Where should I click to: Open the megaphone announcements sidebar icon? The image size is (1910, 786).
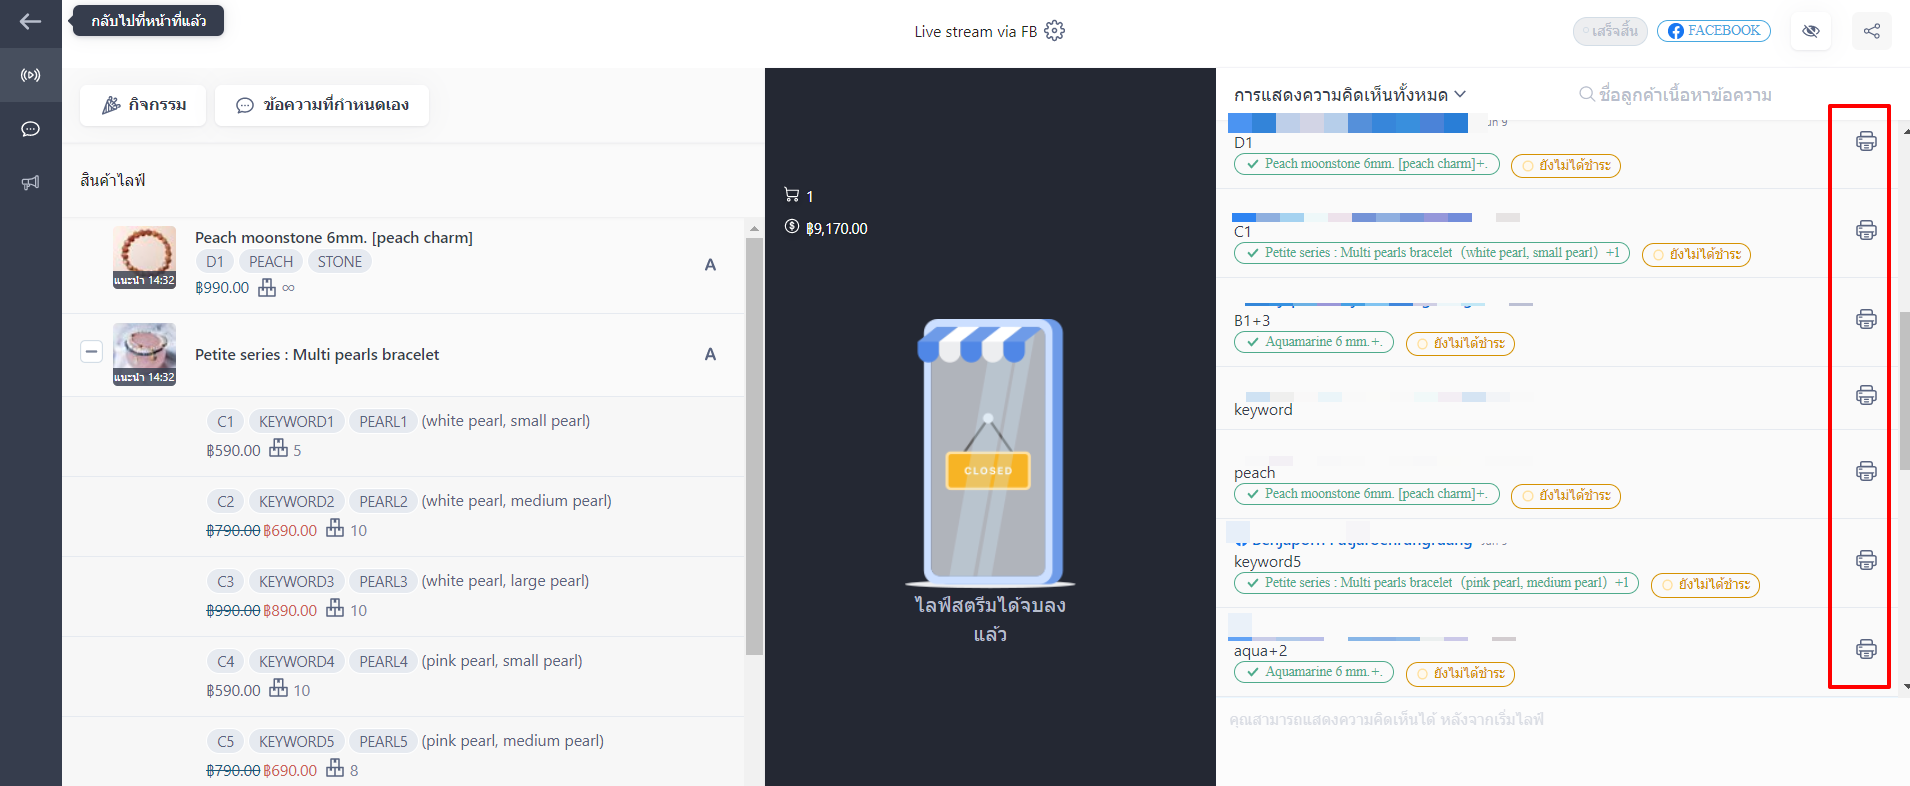pos(30,182)
